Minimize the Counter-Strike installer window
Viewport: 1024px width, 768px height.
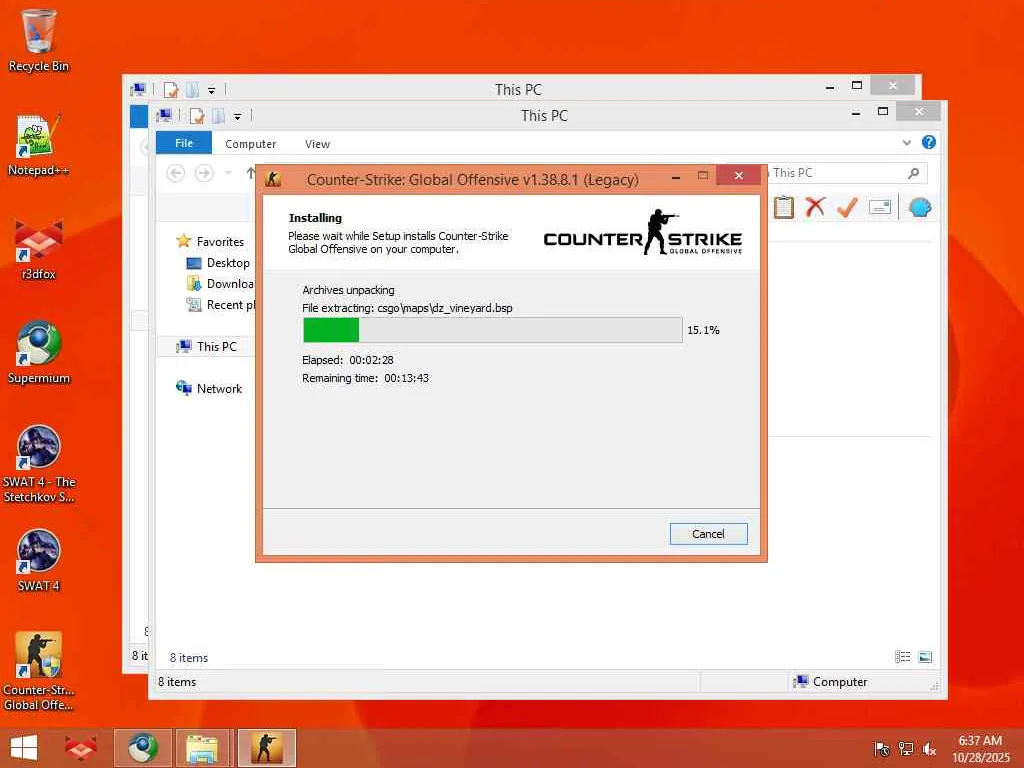676,176
